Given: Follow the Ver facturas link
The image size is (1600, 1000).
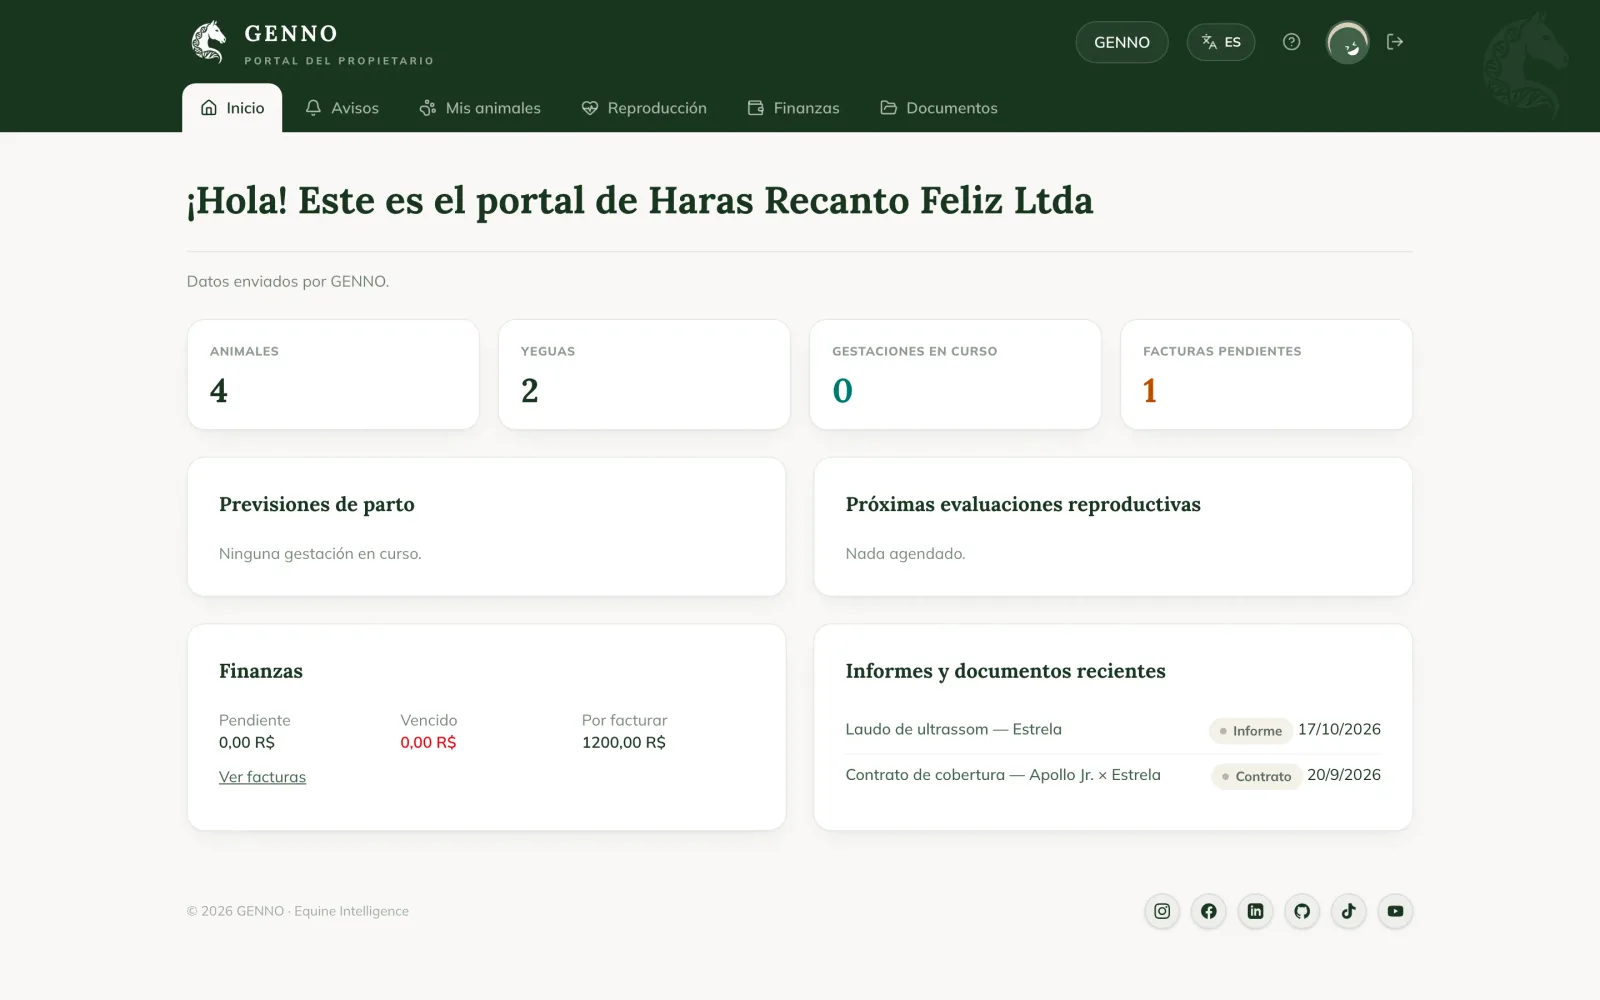Looking at the screenshot, I should pos(262,777).
